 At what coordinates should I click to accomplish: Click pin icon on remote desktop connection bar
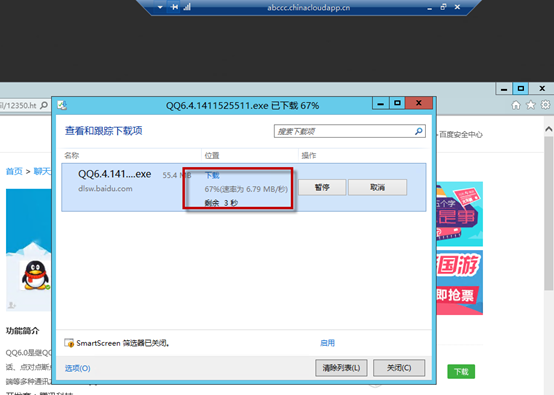[174, 7]
